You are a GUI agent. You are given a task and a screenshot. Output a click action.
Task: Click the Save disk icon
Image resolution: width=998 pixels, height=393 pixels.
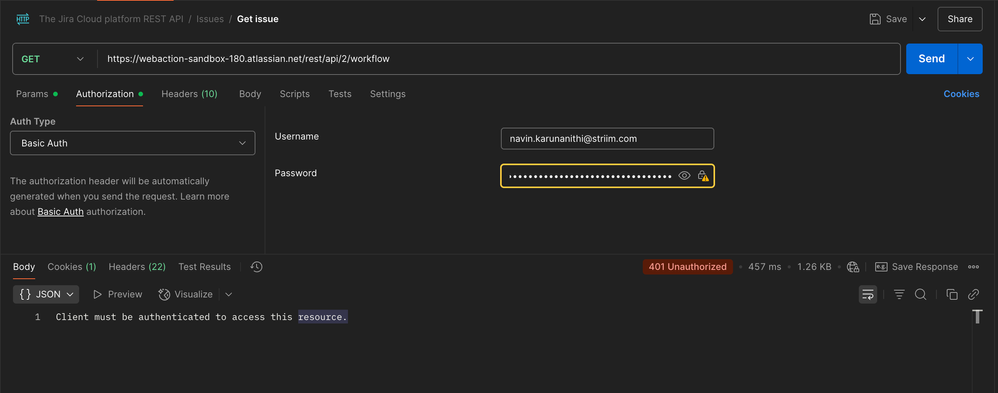pyautogui.click(x=875, y=19)
